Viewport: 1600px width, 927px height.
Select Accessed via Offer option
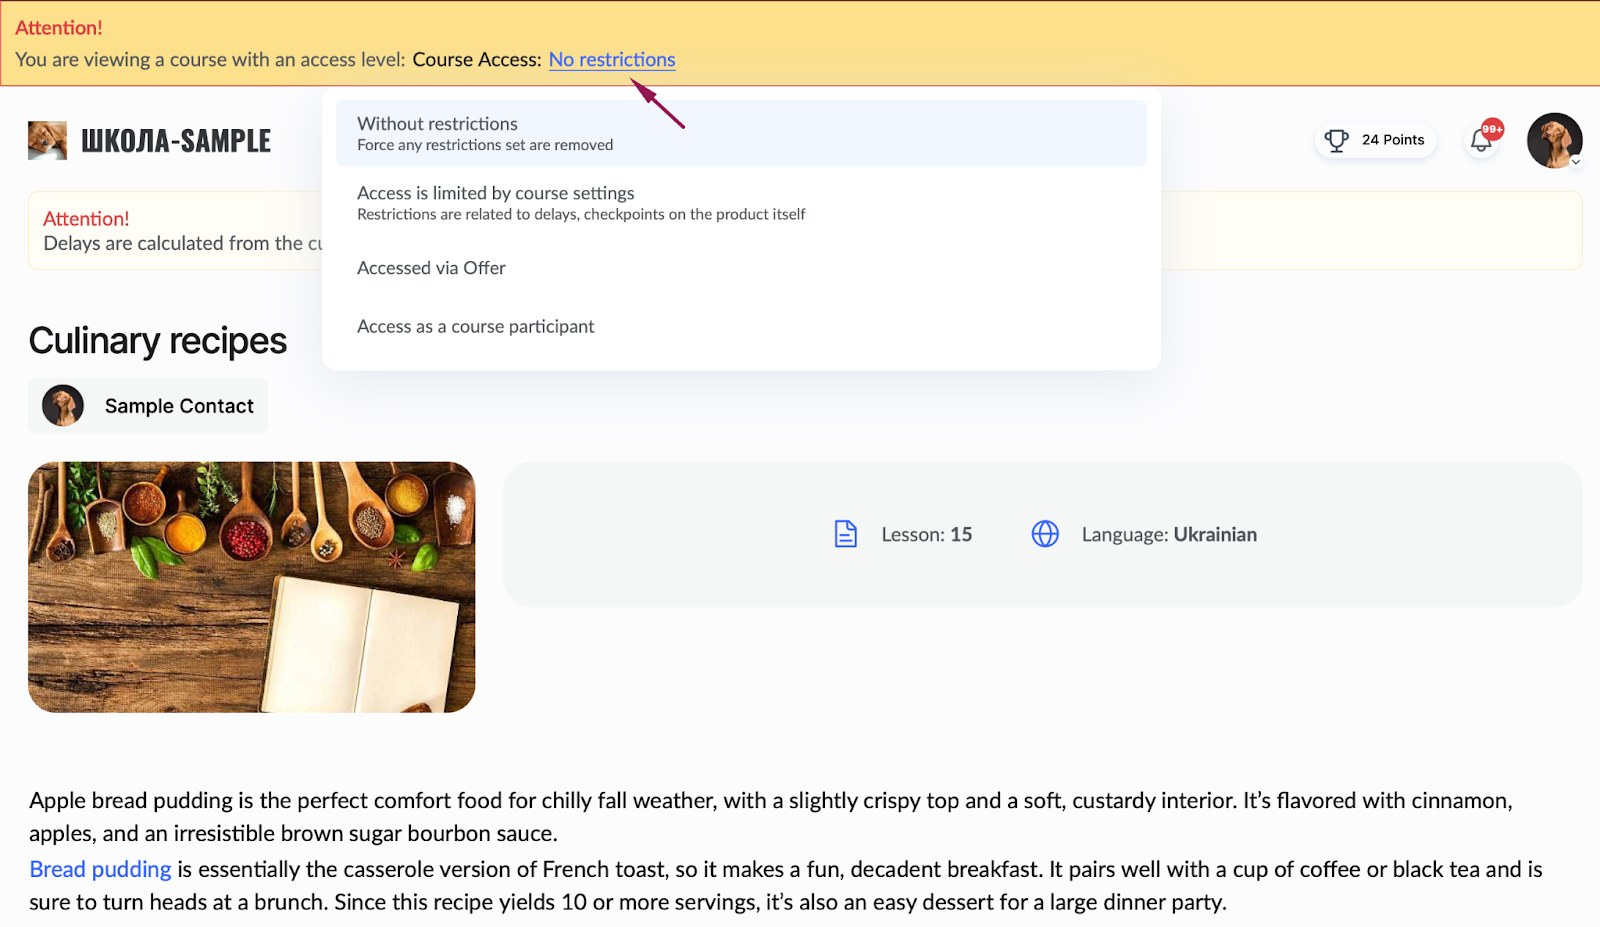tap(741, 268)
